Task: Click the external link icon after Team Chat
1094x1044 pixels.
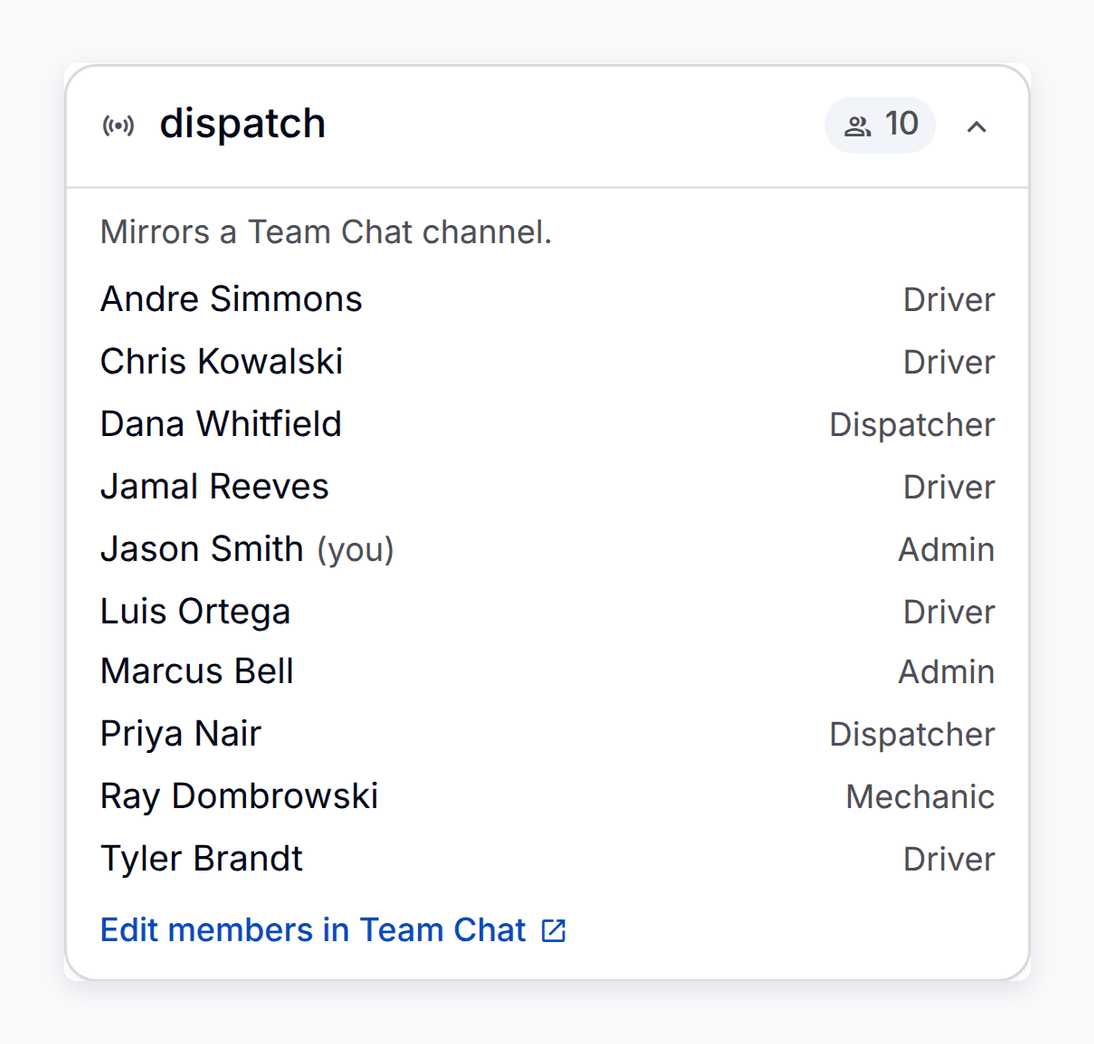Action: click(x=553, y=930)
